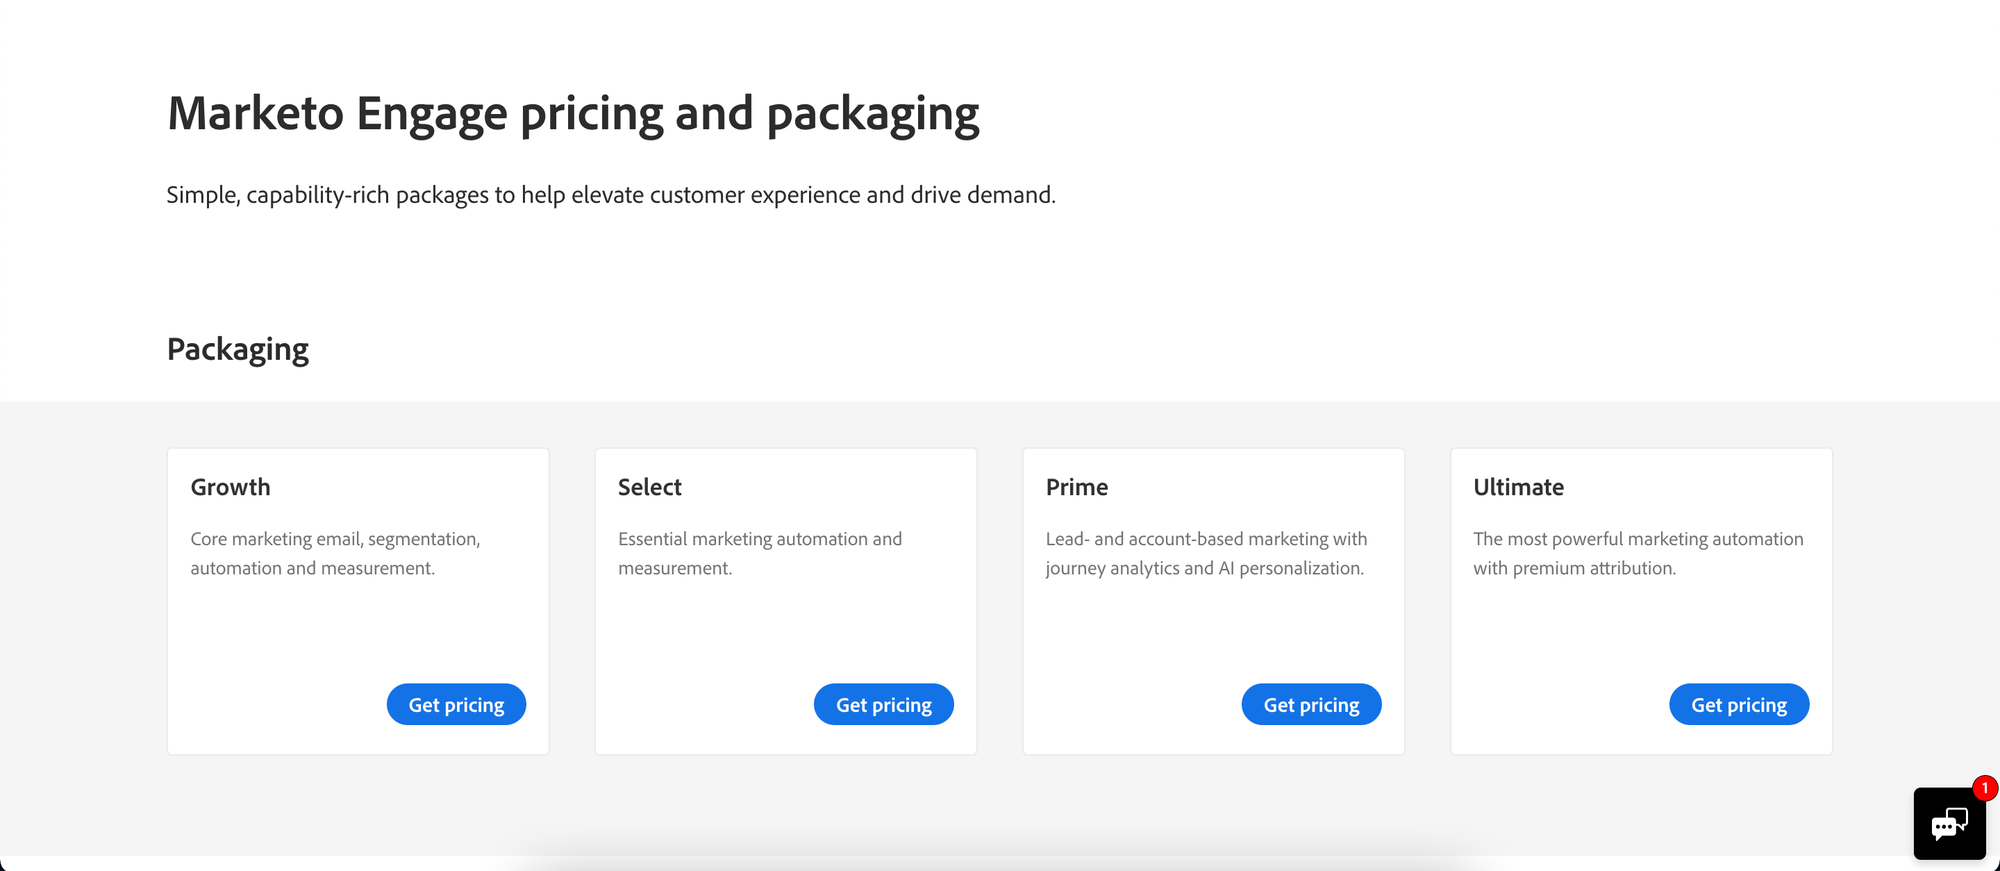Screen dimensions: 2000x871
Task: Click Get pricing for the Ultimate package
Action: pos(1738,704)
